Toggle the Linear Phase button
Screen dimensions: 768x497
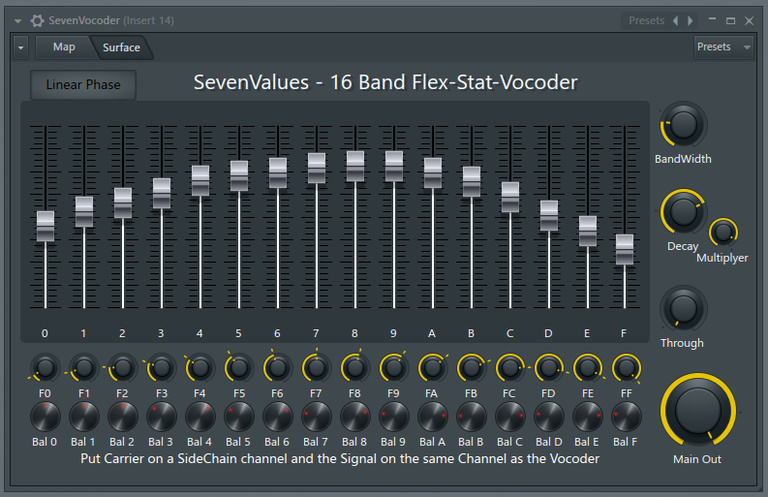pos(83,85)
